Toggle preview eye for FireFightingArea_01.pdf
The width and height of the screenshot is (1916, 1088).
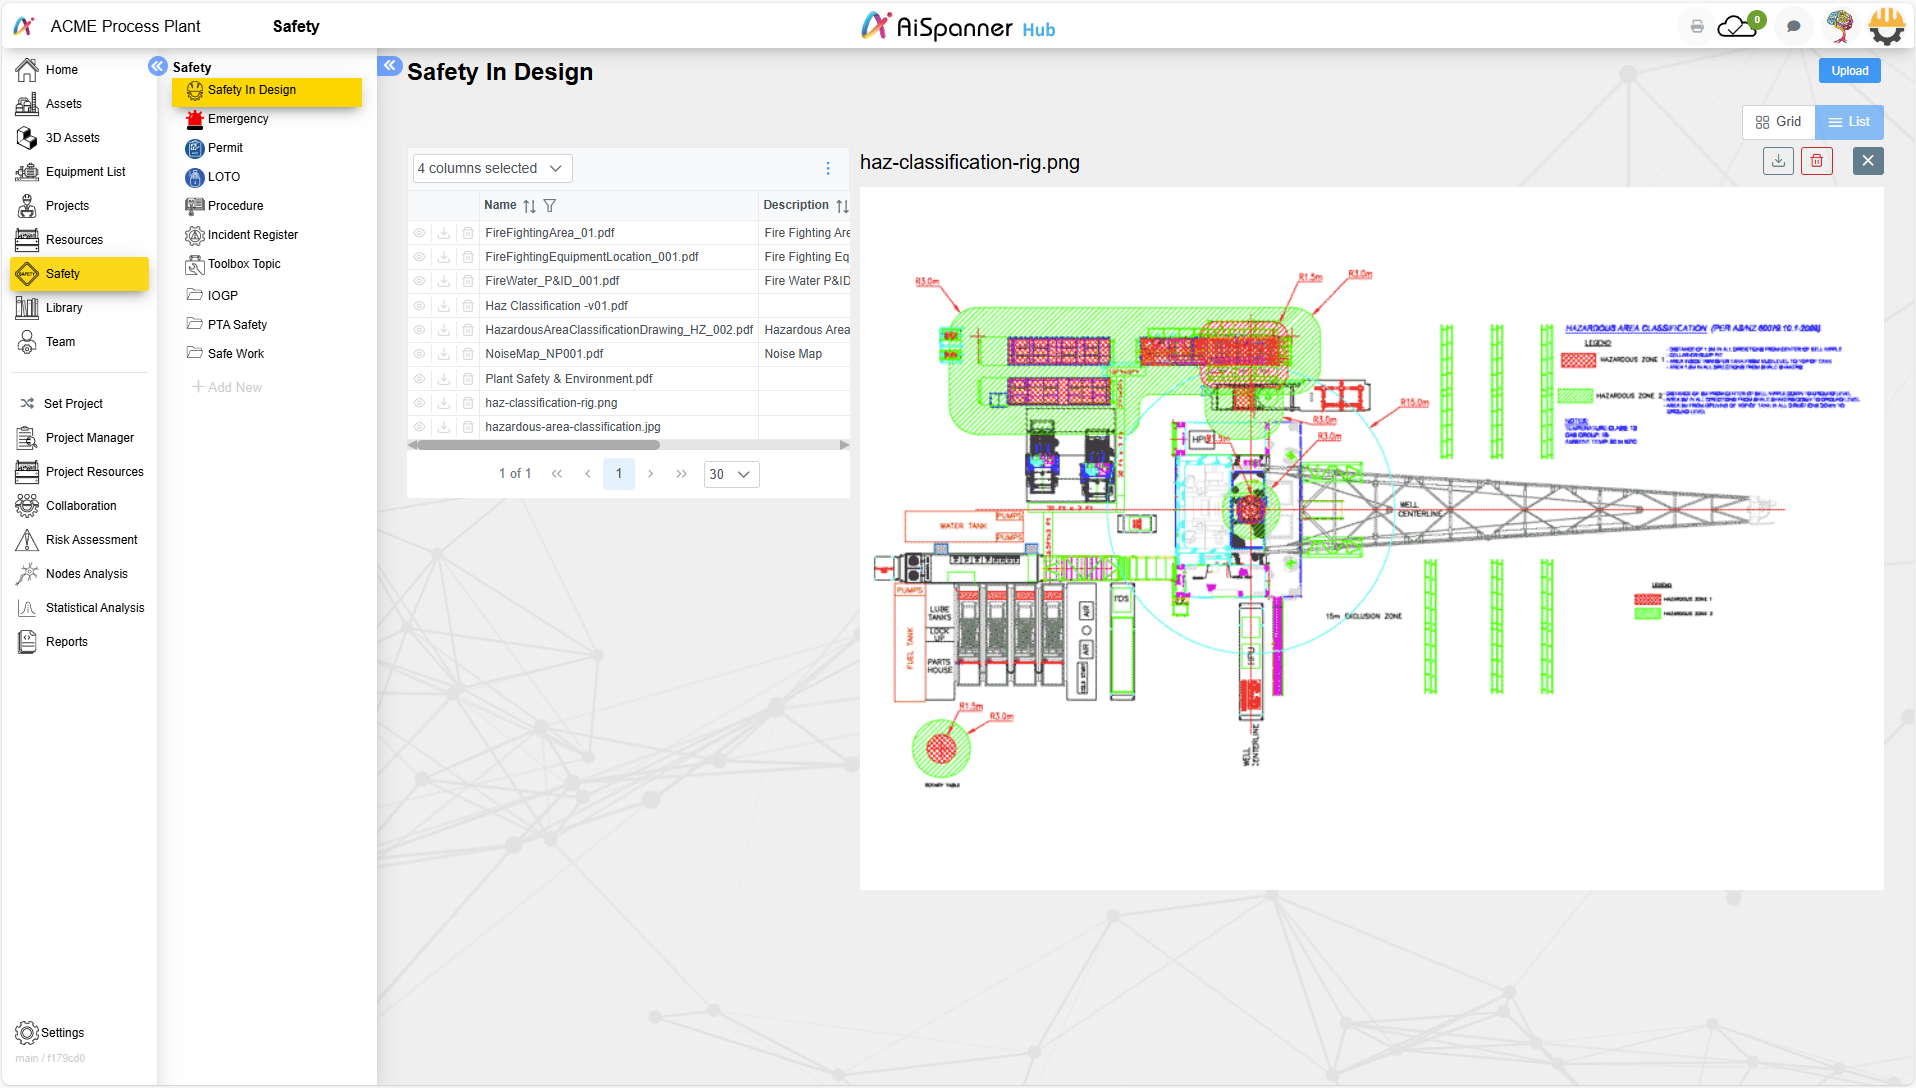click(x=419, y=233)
